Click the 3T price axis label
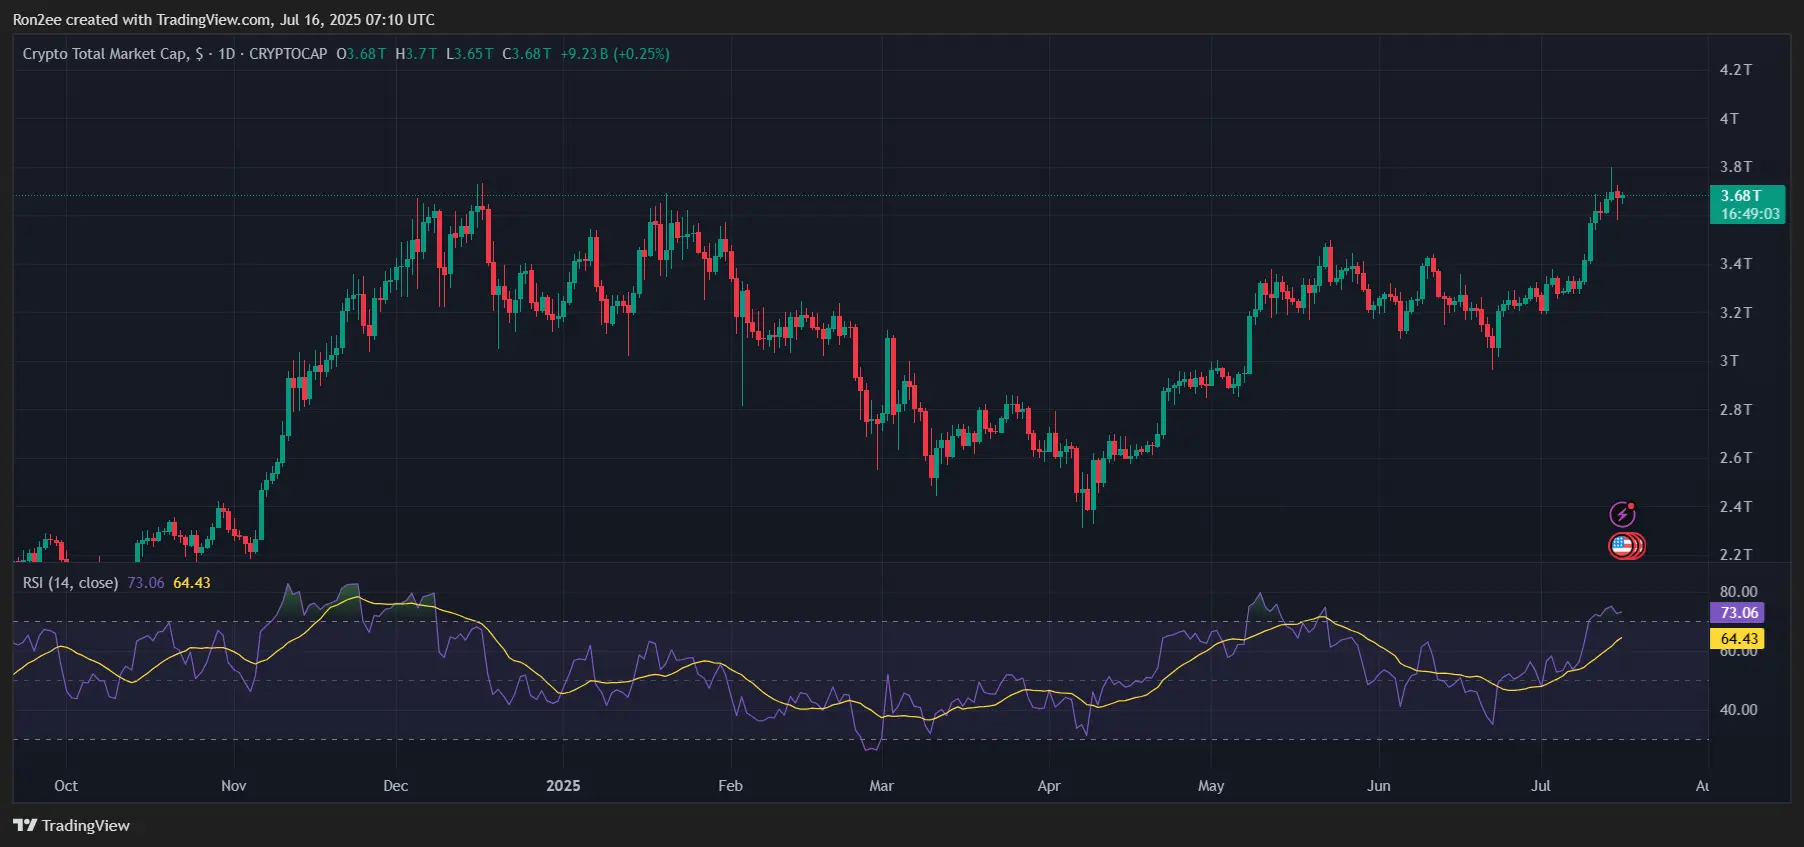1804x847 pixels. point(1729,361)
